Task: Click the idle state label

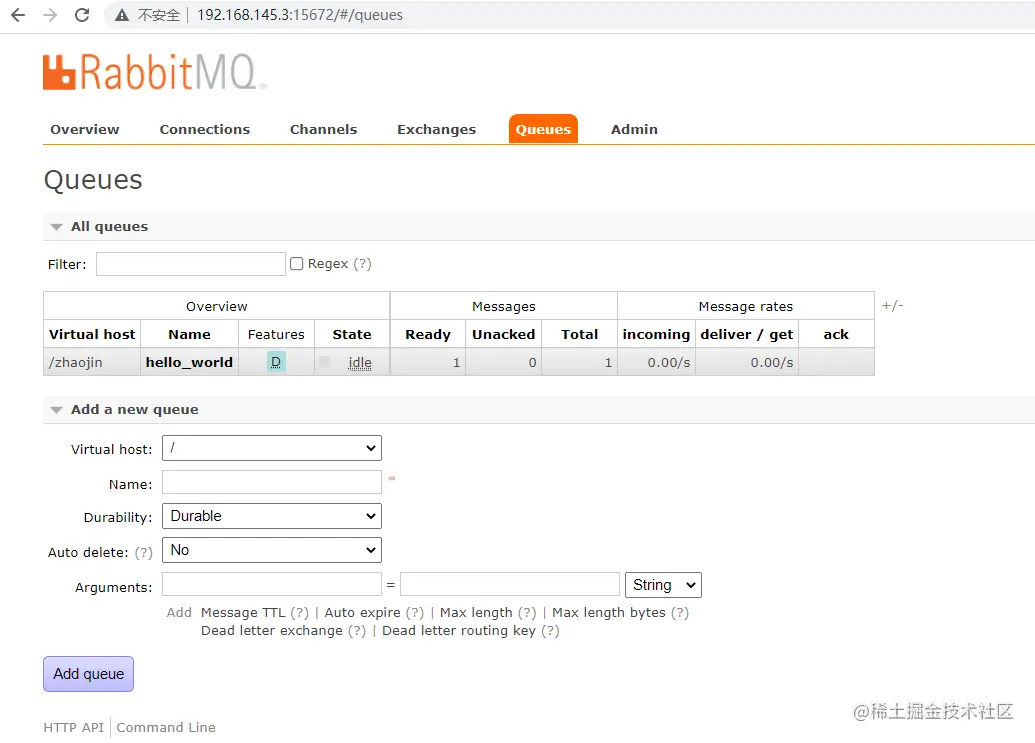Action: [360, 362]
